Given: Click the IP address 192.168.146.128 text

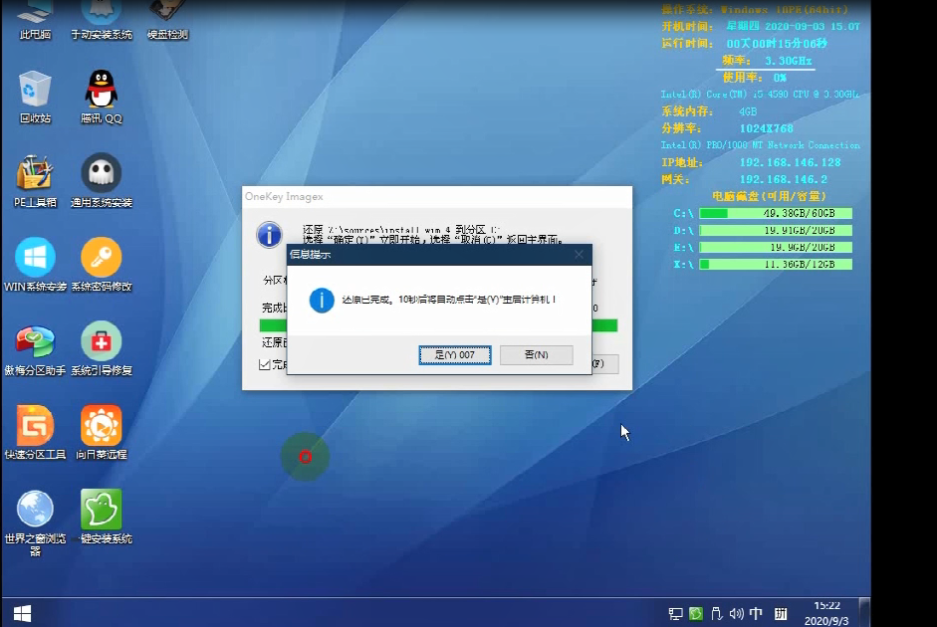Looking at the screenshot, I should pos(790,163).
